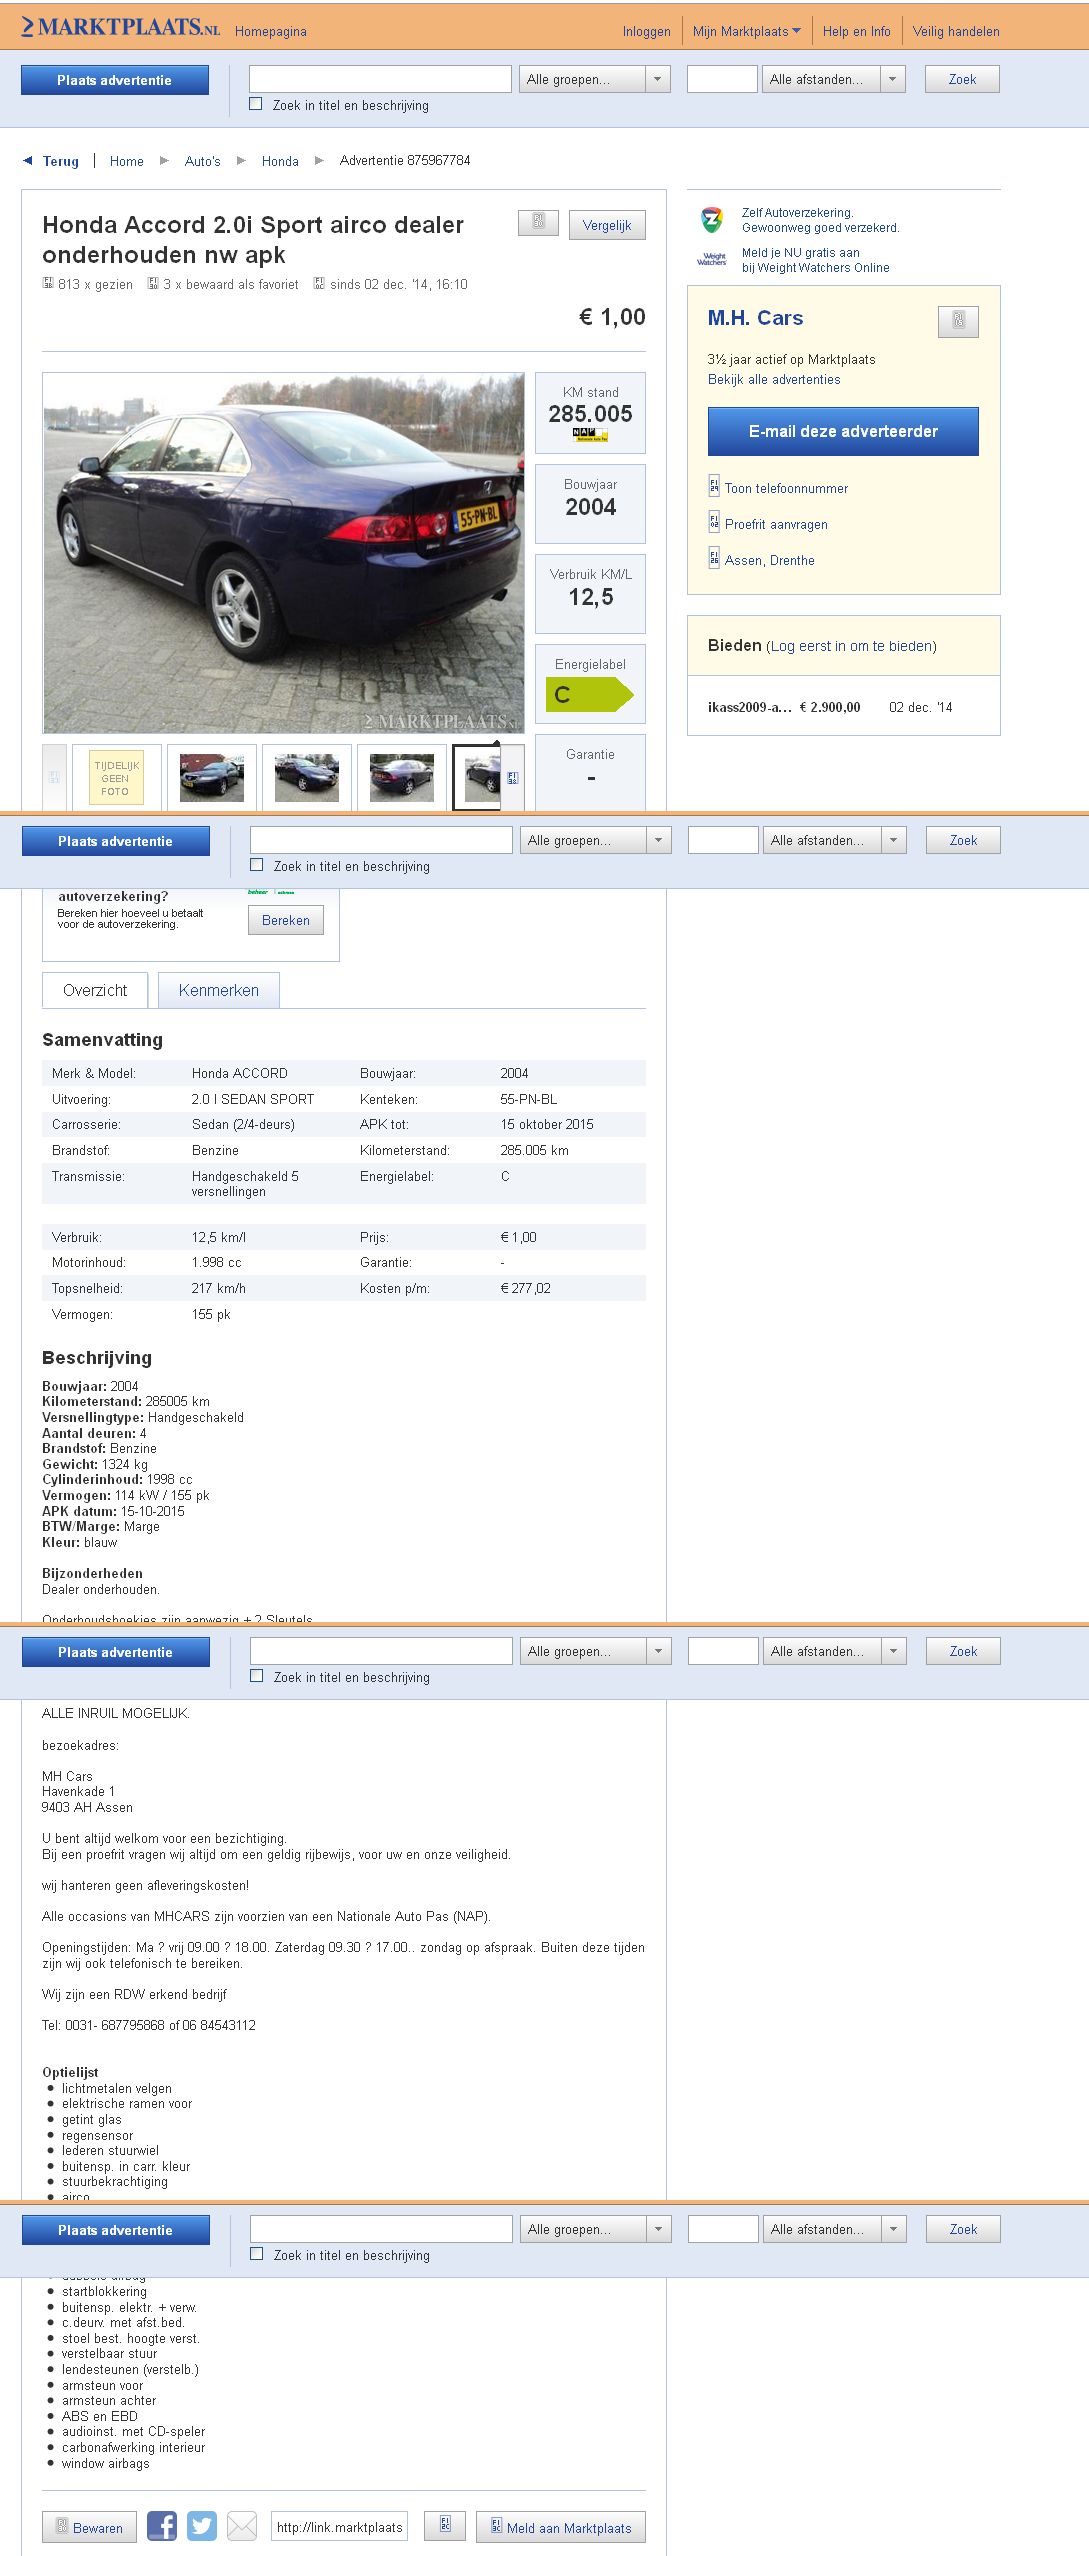Select the Overzicht tab
This screenshot has height=2556, width=1089.
95,990
